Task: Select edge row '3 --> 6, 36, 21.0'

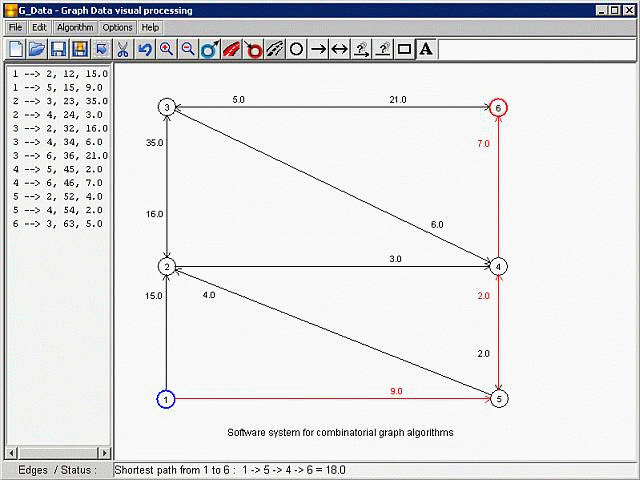Action: (60, 156)
